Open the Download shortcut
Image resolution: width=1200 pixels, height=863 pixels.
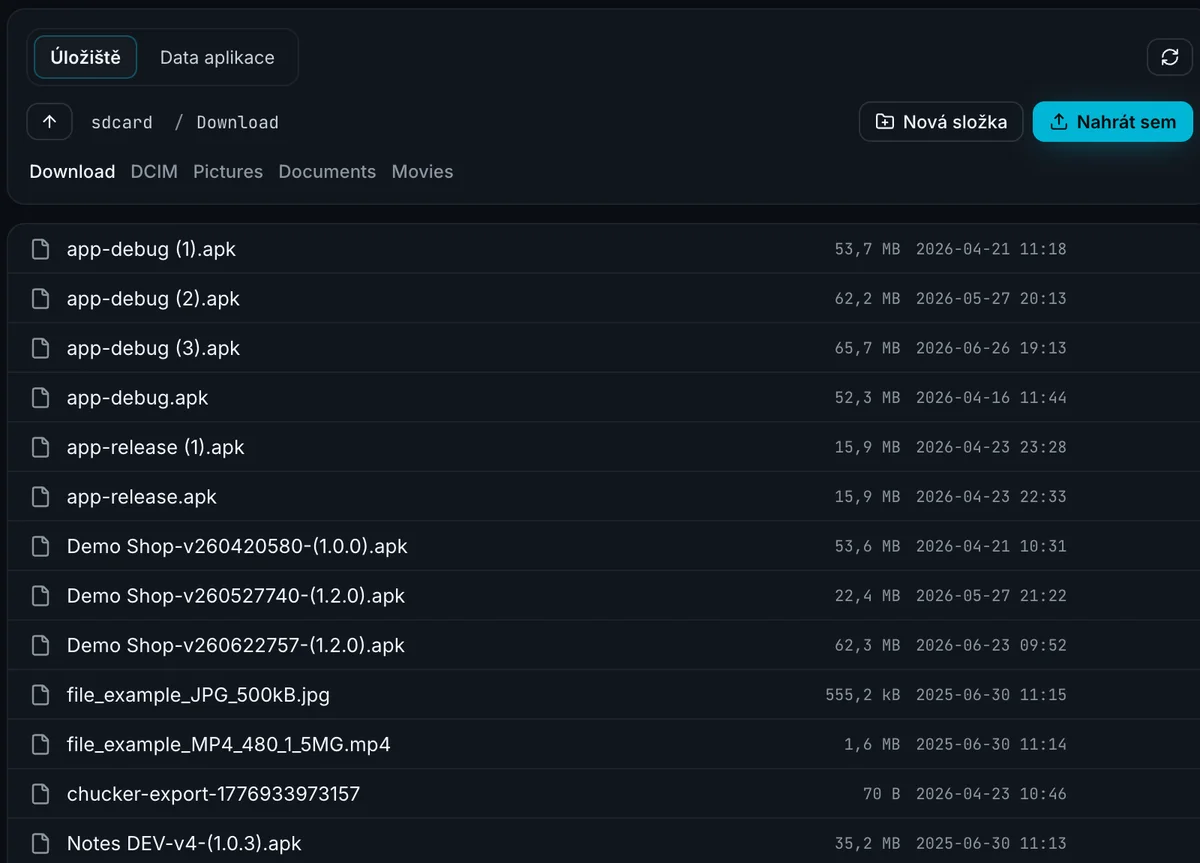[72, 172]
